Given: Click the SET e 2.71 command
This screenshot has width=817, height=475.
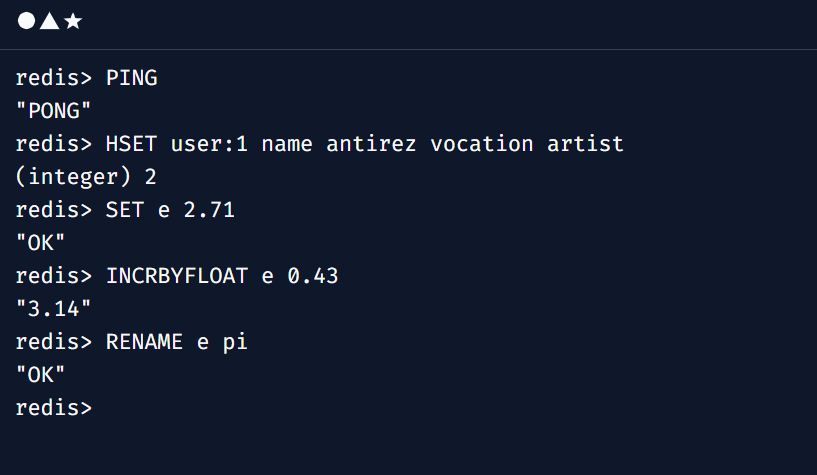Looking at the screenshot, I should (170, 210).
